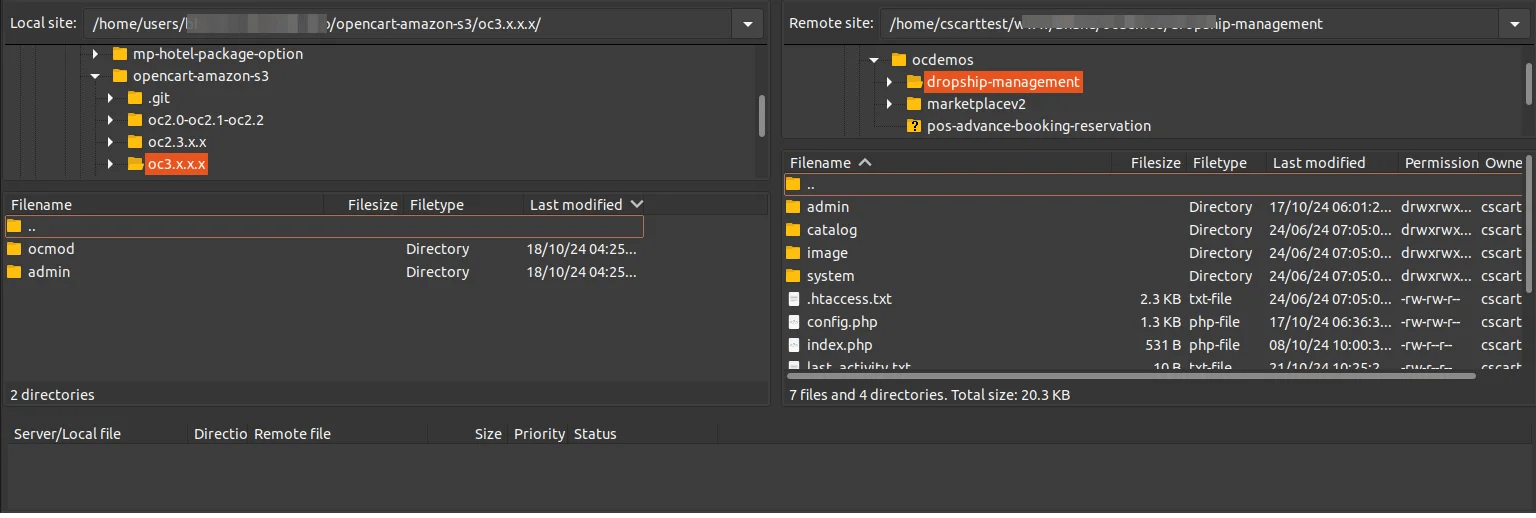The width and height of the screenshot is (1536, 518).
Task: Open the Local site path dropdown
Action: (x=747, y=24)
